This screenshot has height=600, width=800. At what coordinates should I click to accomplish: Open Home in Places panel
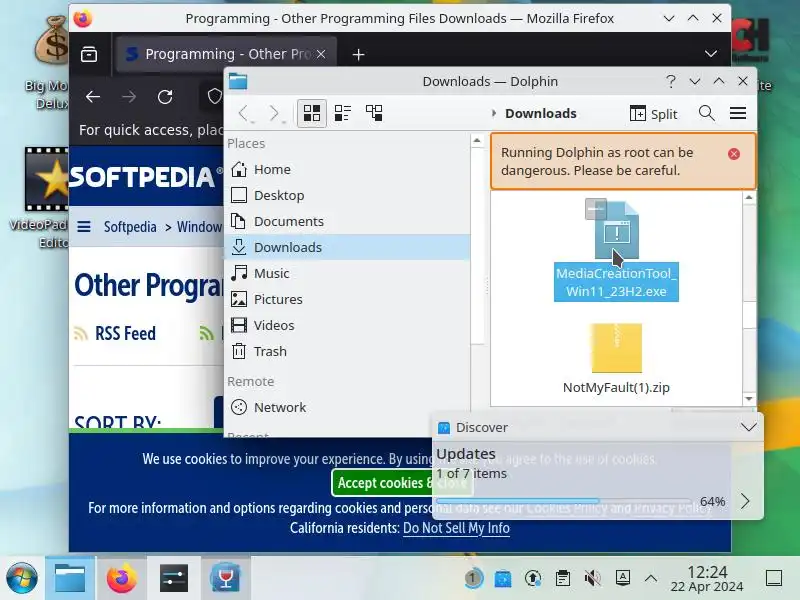point(347,169)
